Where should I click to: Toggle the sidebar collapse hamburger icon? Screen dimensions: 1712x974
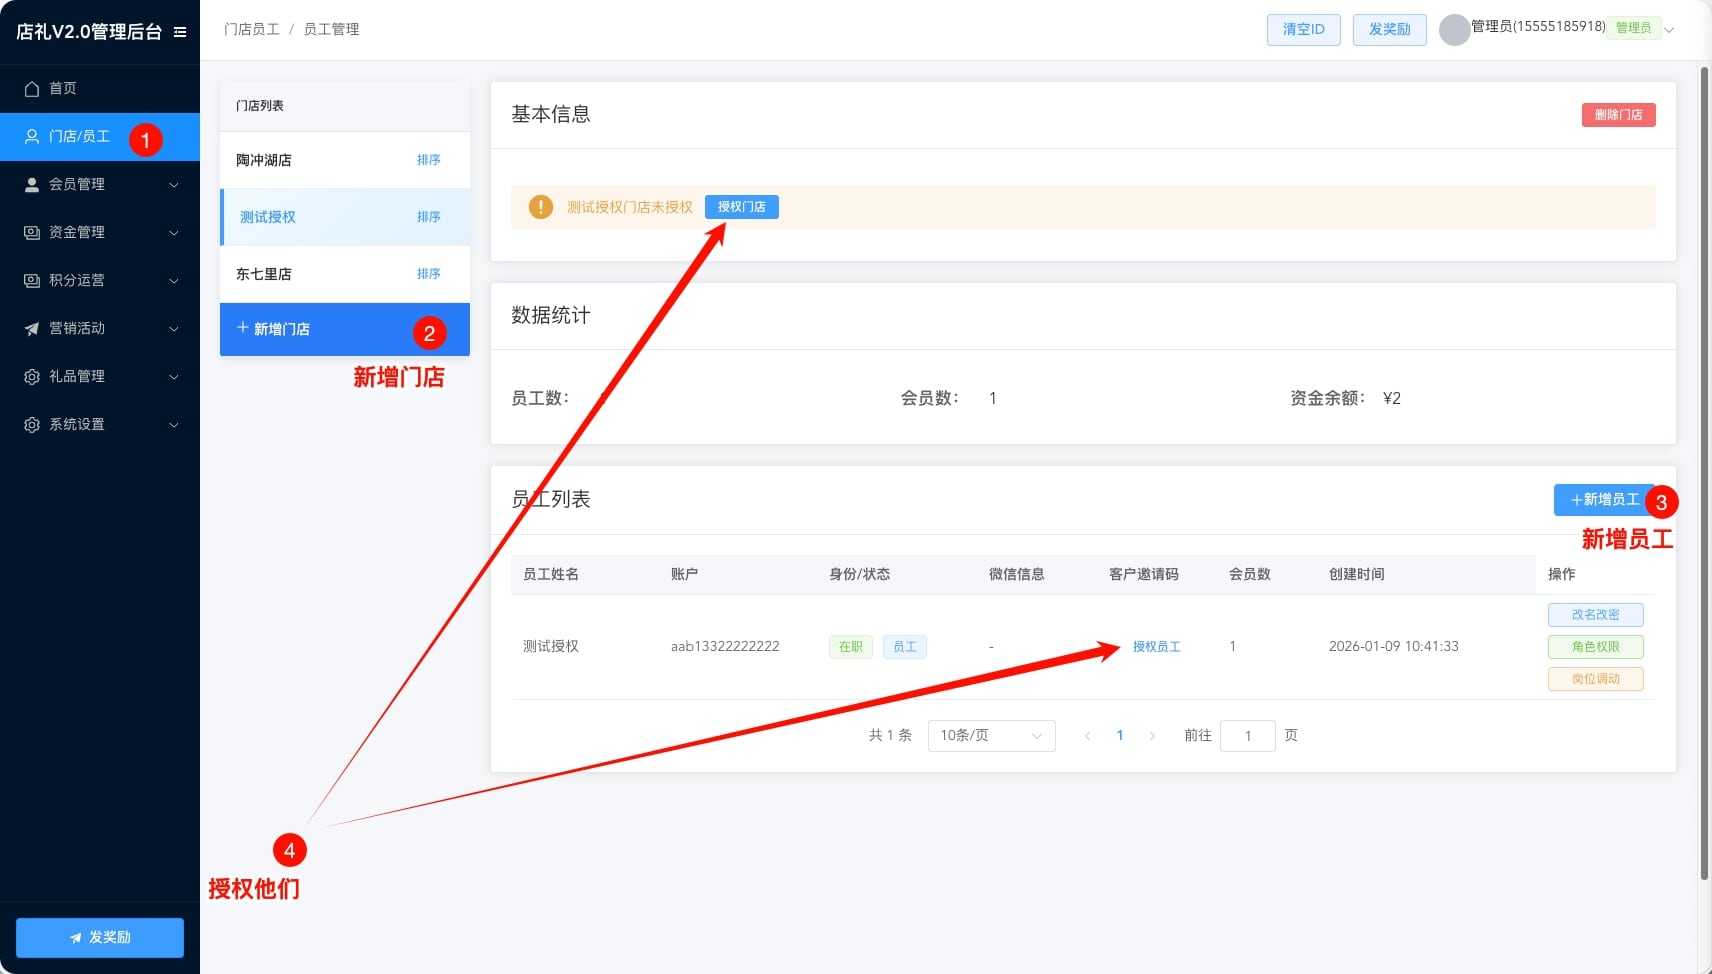(x=180, y=32)
